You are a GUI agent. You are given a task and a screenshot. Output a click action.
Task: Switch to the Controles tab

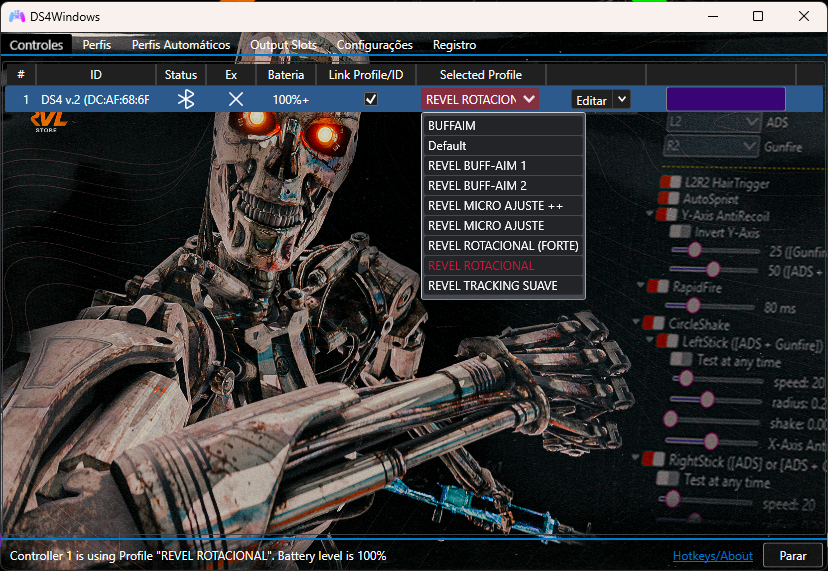tap(36, 45)
